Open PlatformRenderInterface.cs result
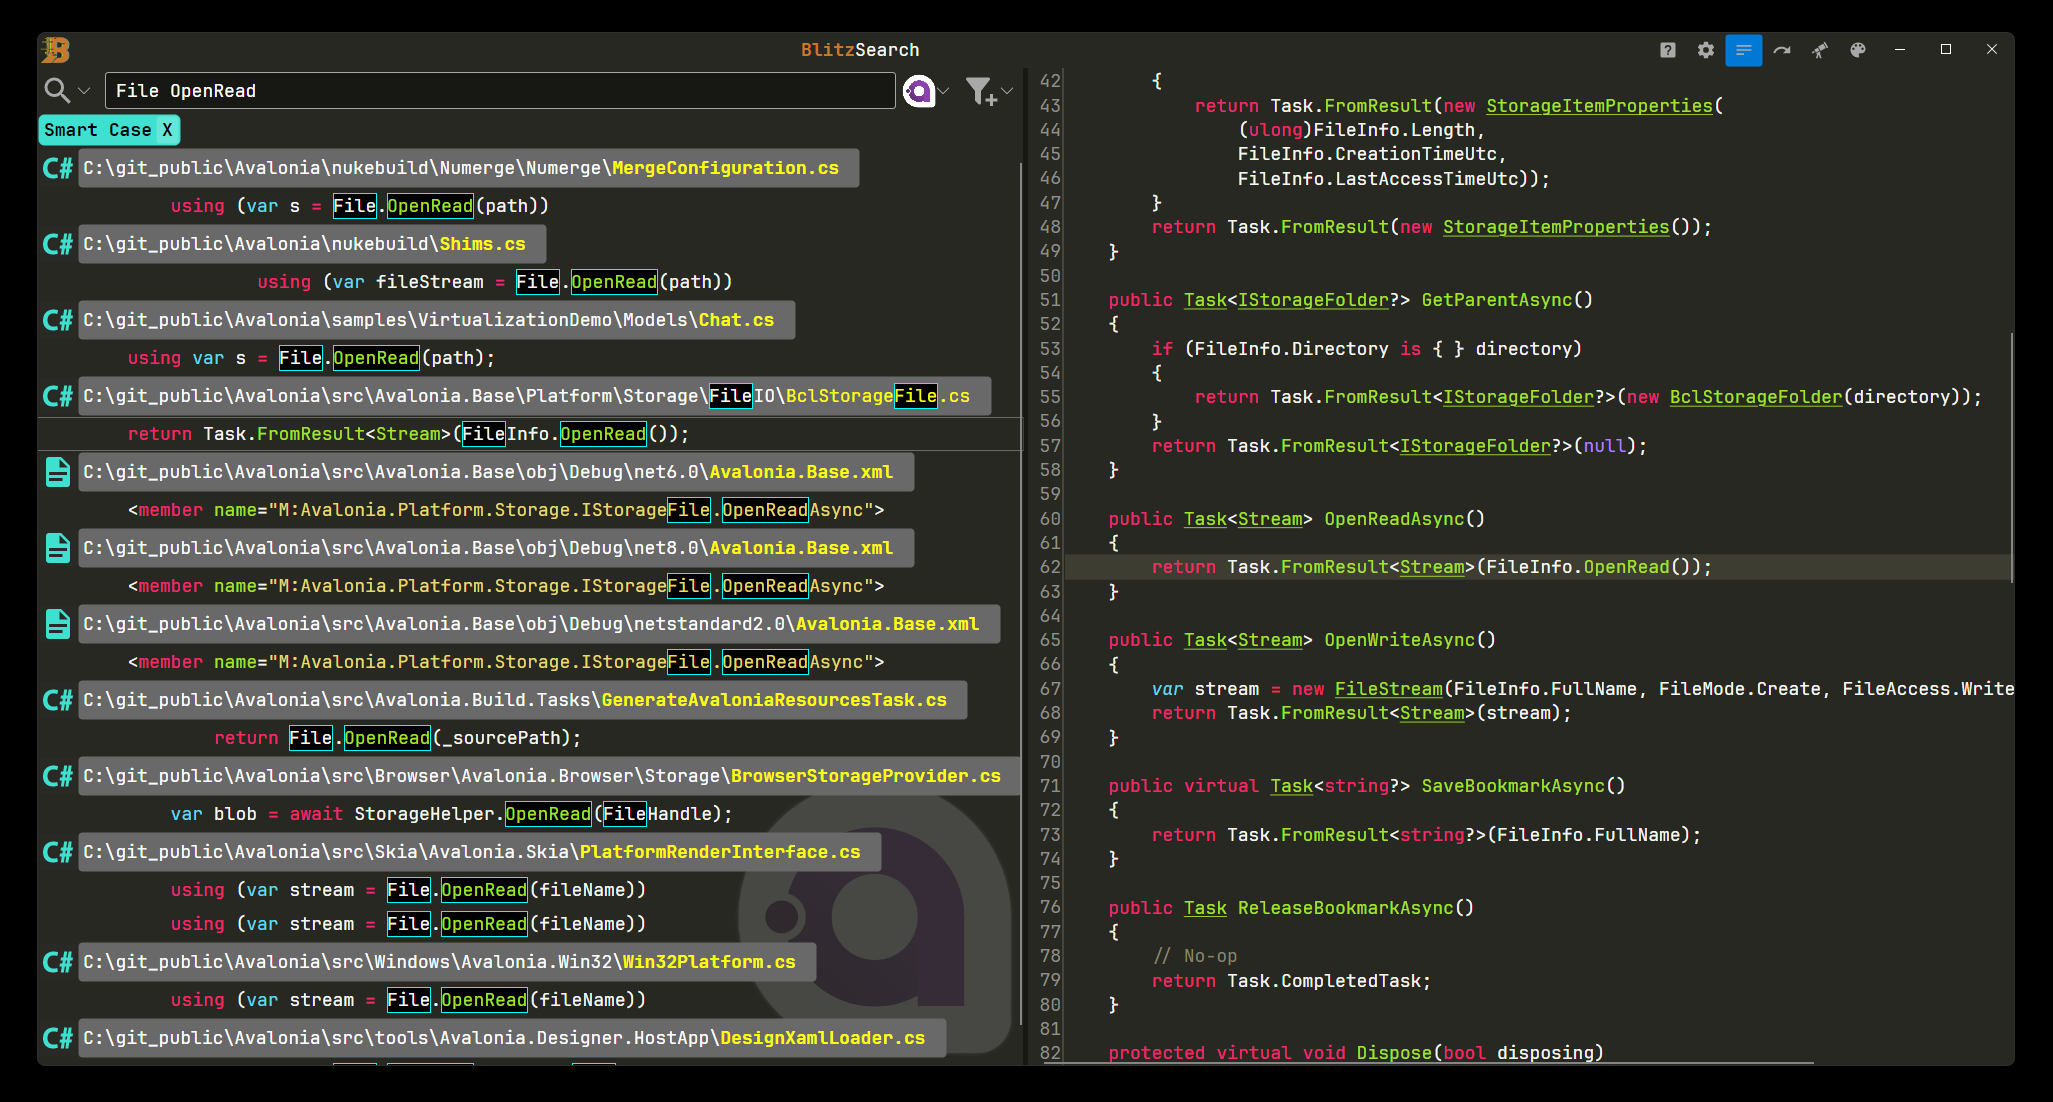Screen dimensions: 2053x1102 click(479, 852)
